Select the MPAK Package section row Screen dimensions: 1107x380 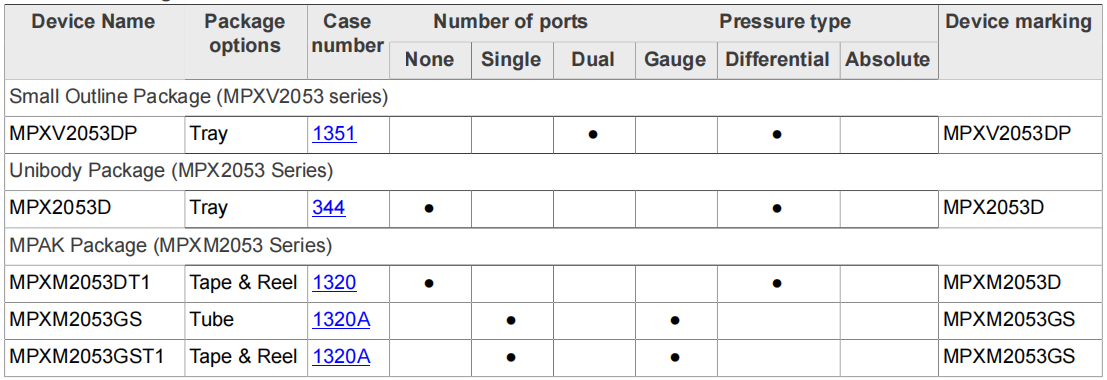[554, 247]
